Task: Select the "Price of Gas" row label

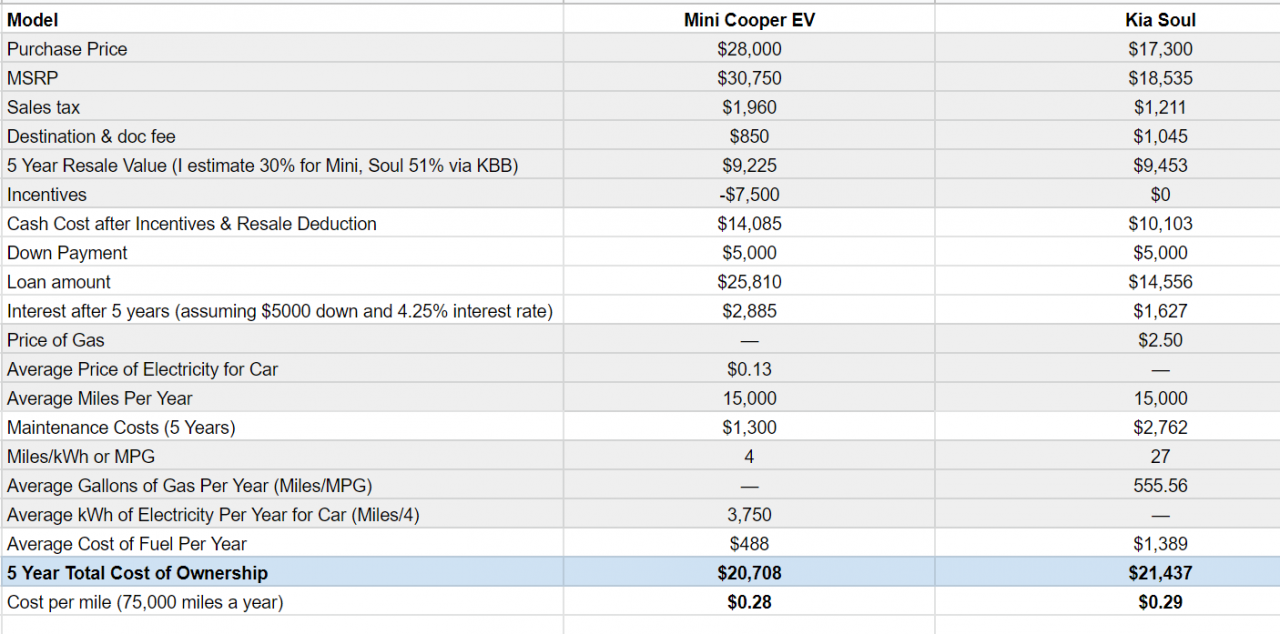Action: click(56, 340)
